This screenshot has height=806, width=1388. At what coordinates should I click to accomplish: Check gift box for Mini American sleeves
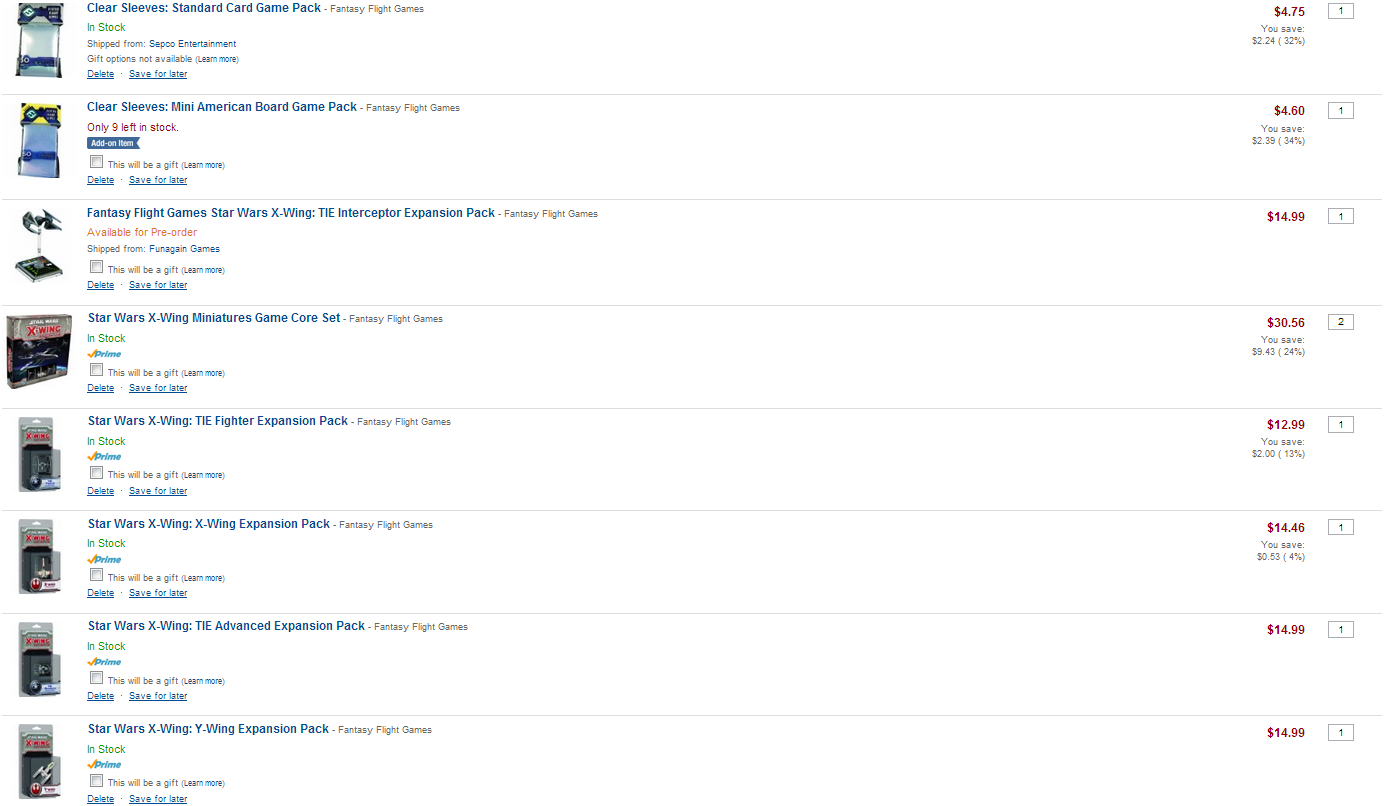(x=96, y=162)
